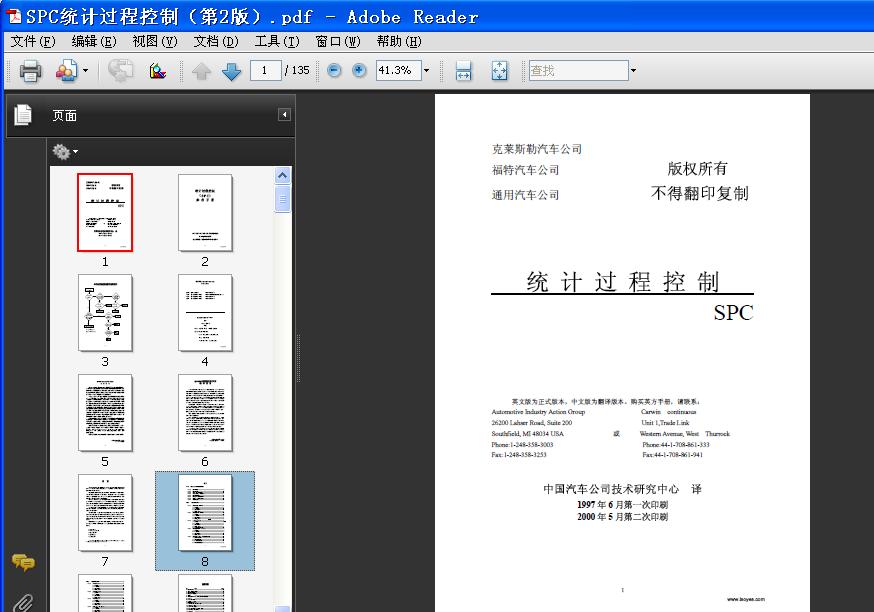The height and width of the screenshot is (612, 874).
Task: Click the 福特汽车公司 text
Action: [525, 170]
